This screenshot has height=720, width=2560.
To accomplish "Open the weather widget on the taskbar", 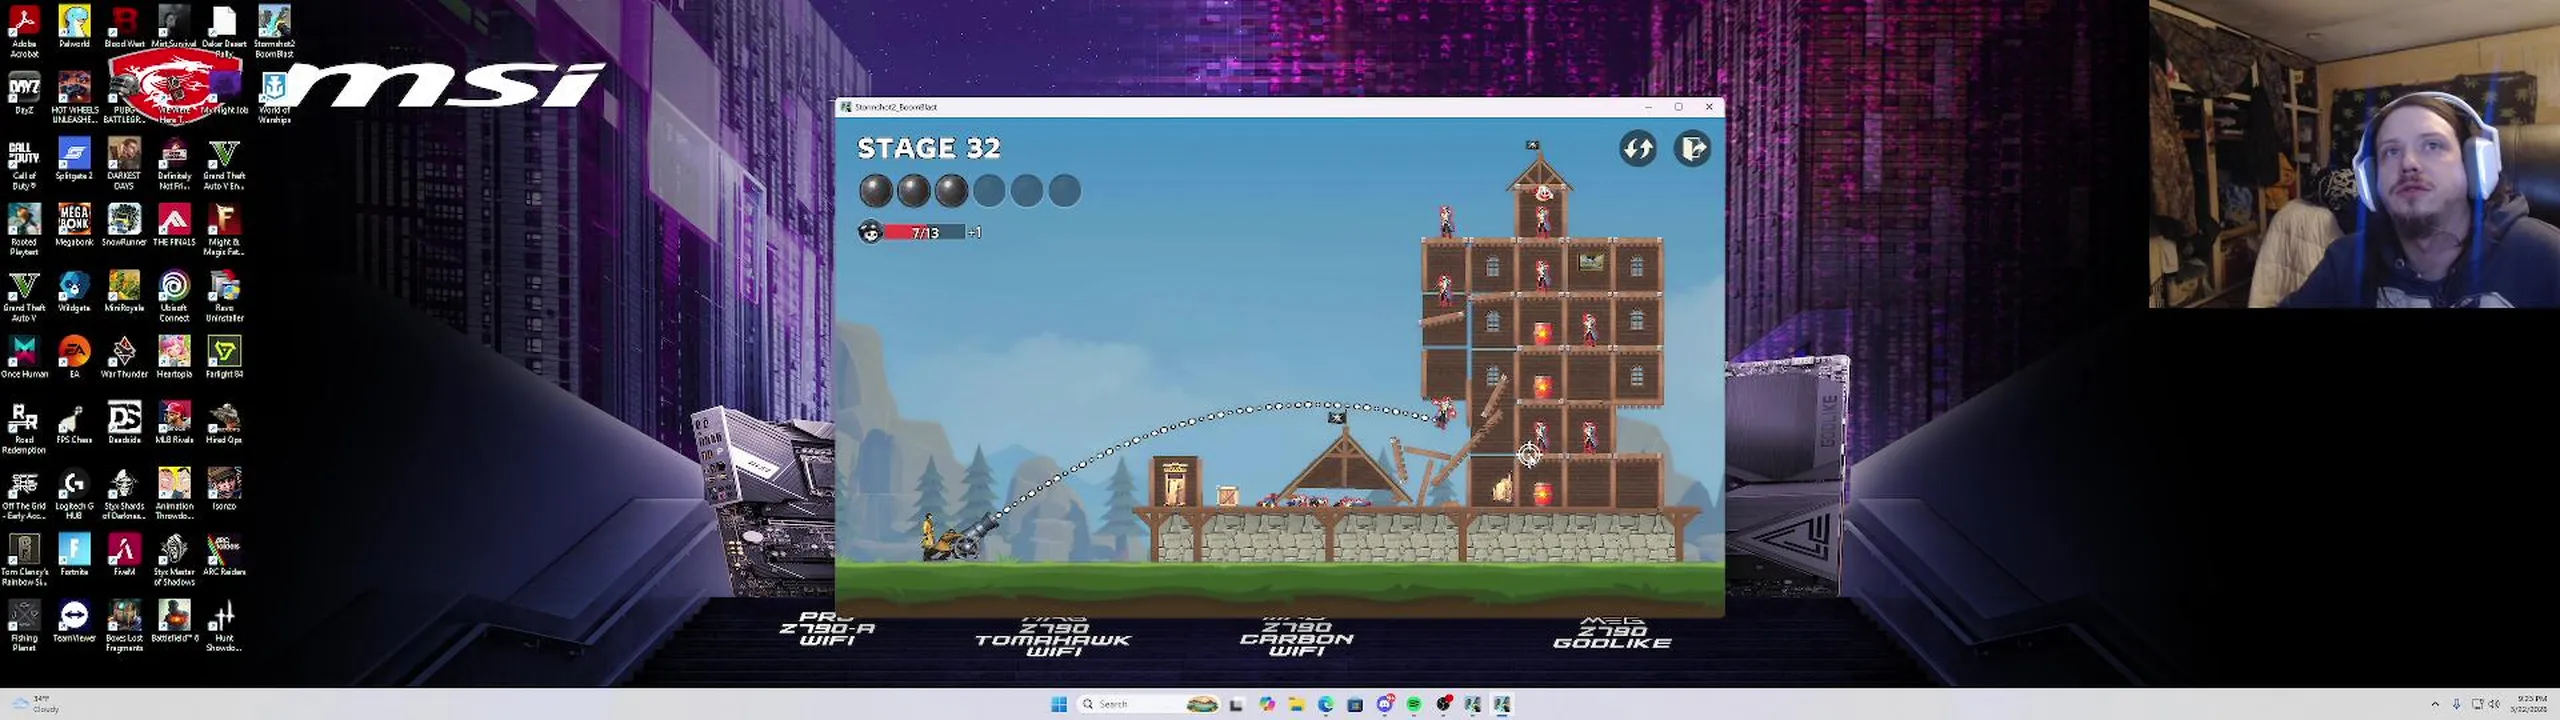I will click(36, 704).
